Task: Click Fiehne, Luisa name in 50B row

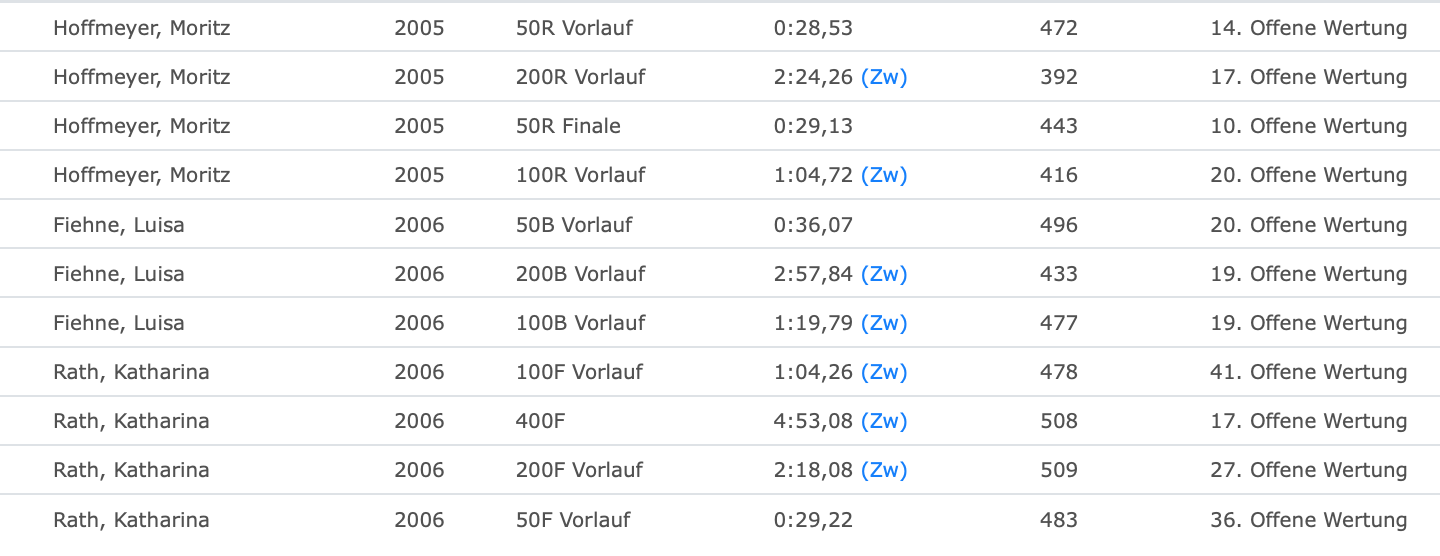Action: tap(119, 225)
